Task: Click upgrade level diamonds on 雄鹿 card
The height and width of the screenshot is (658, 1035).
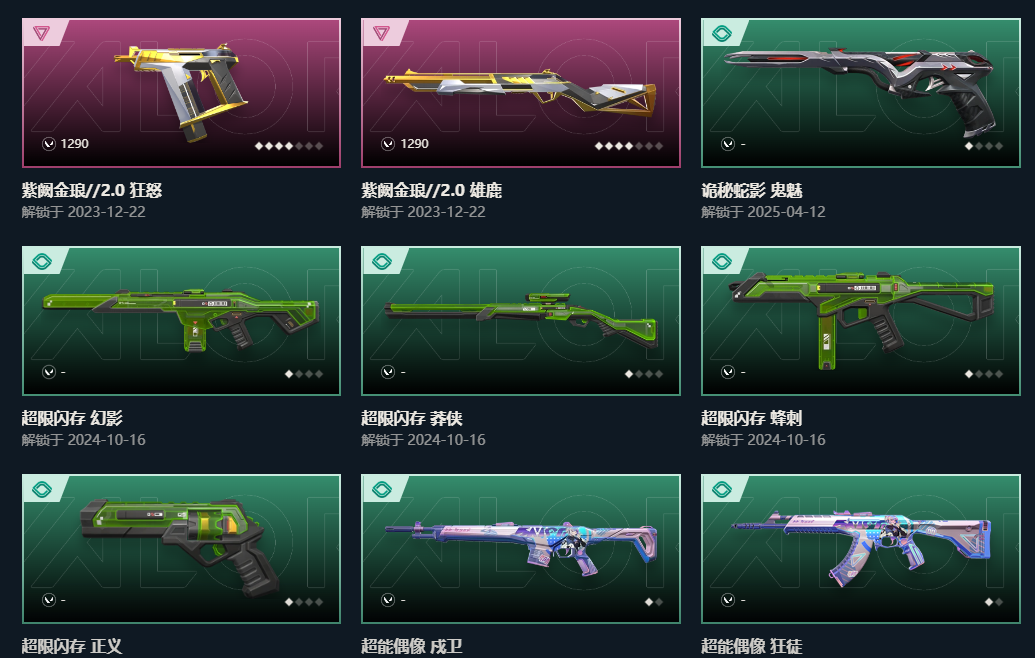Action: point(628,146)
